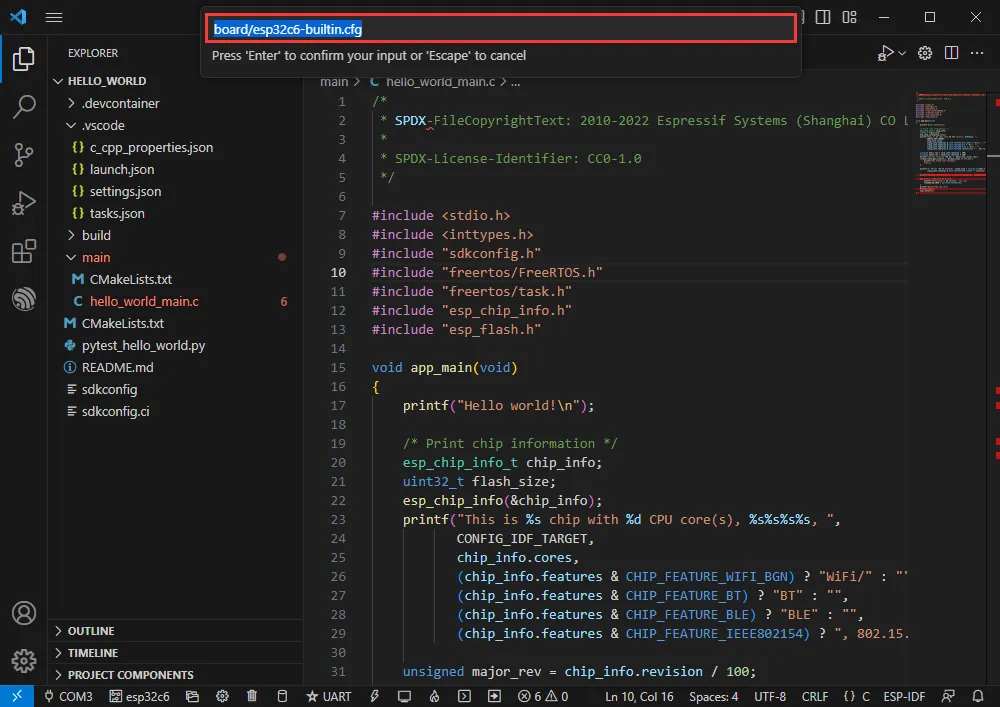Toggle Problems panel via errors and warnings count

tap(544, 696)
